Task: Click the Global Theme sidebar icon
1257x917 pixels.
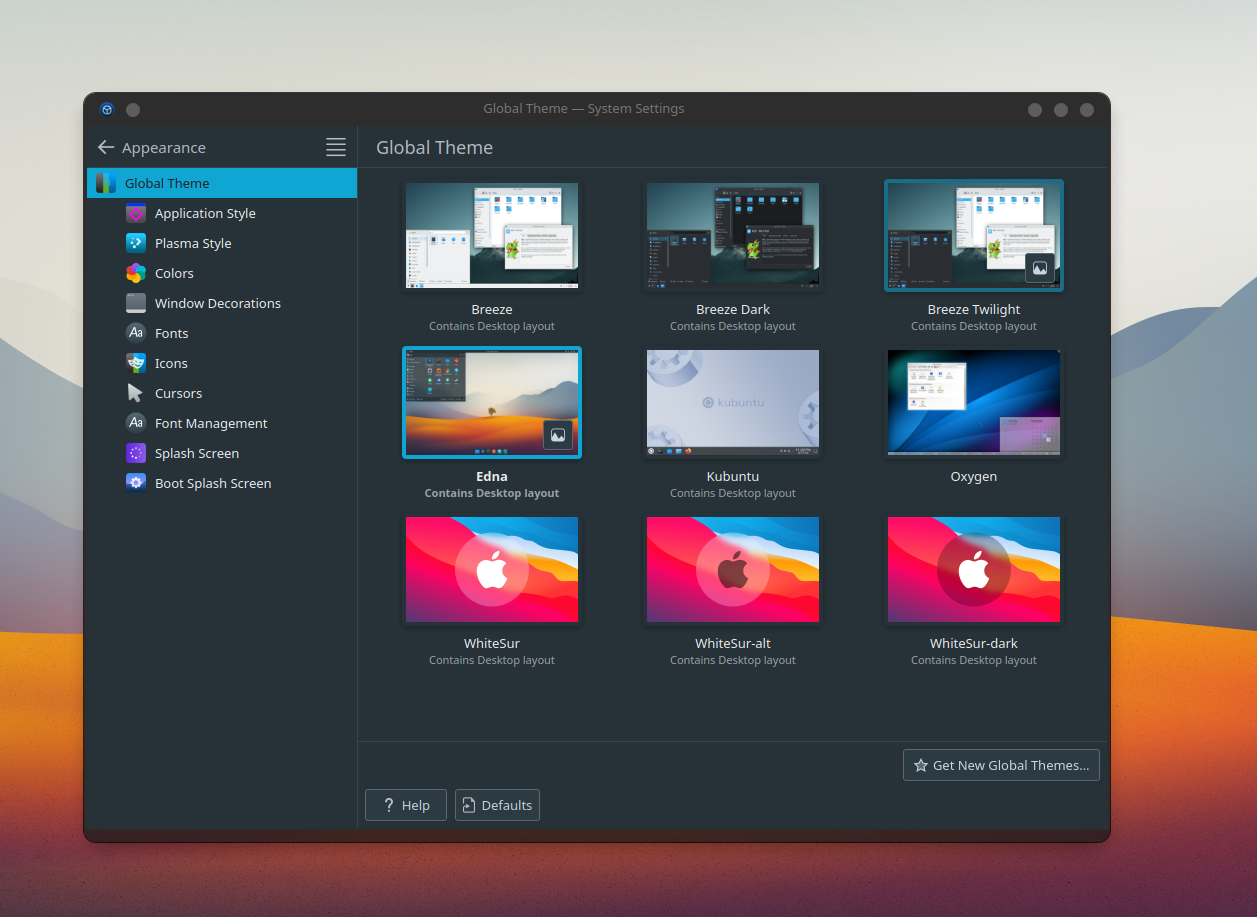Action: (x=106, y=183)
